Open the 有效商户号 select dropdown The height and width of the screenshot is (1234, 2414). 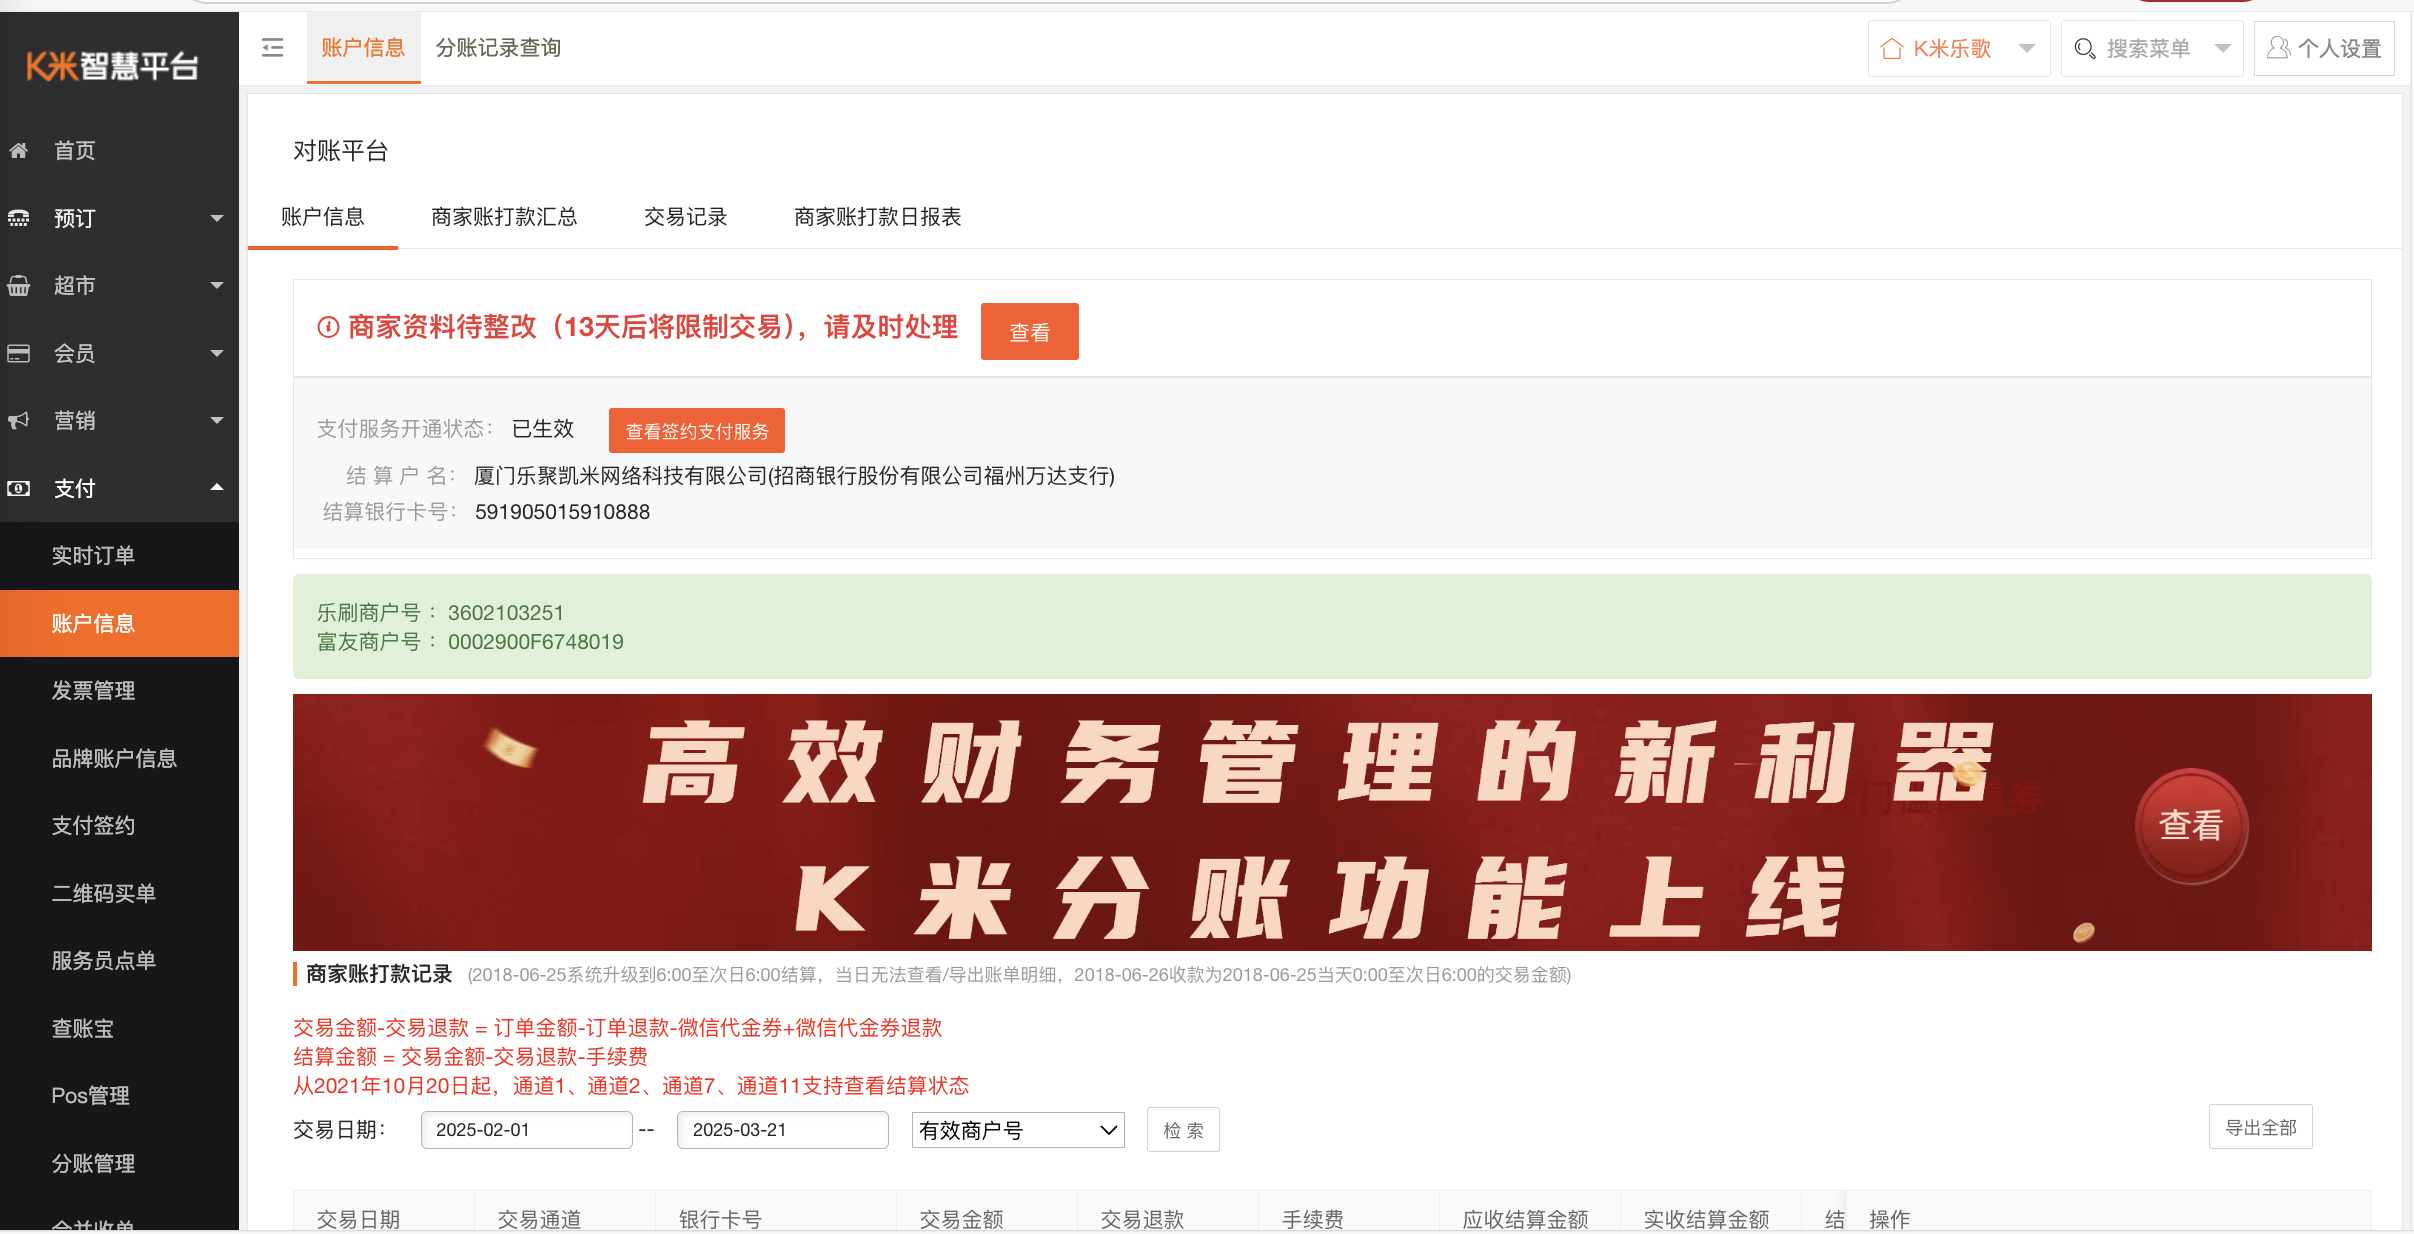click(x=1018, y=1130)
